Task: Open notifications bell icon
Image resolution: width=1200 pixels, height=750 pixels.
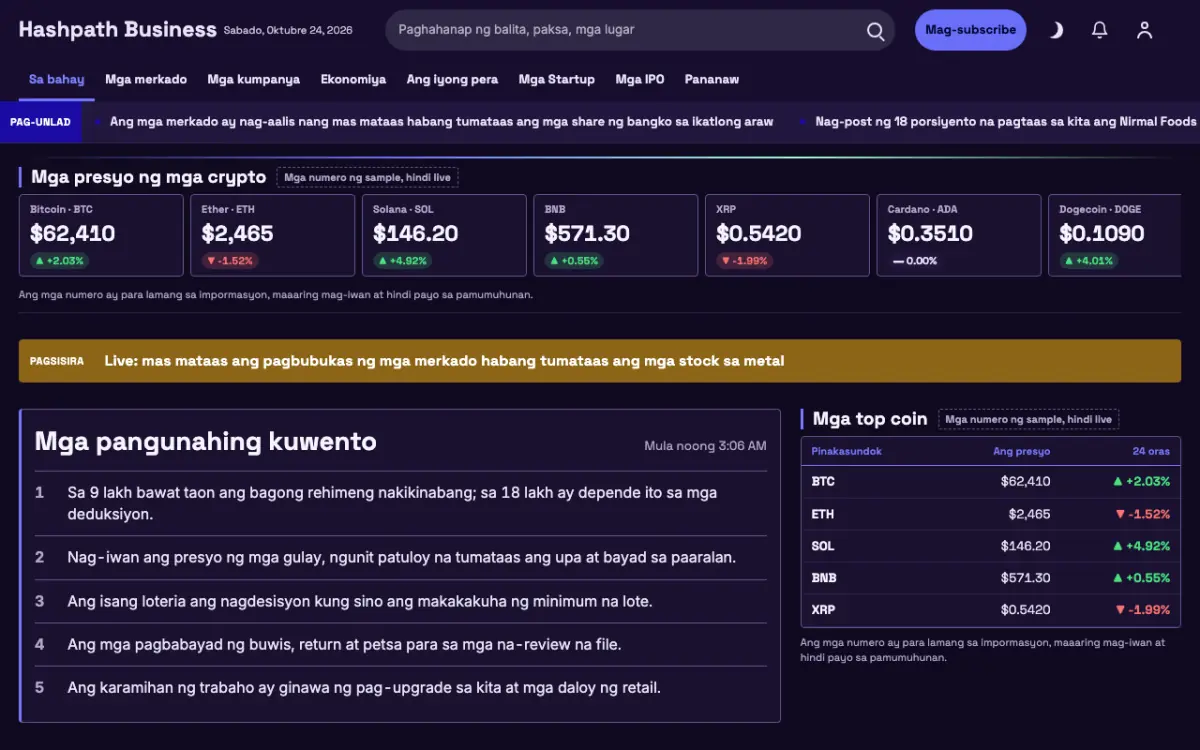Action: (1100, 30)
